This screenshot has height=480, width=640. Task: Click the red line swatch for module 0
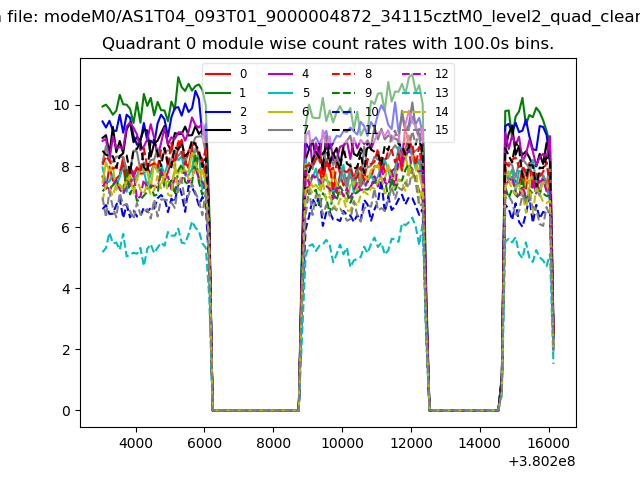(219, 74)
